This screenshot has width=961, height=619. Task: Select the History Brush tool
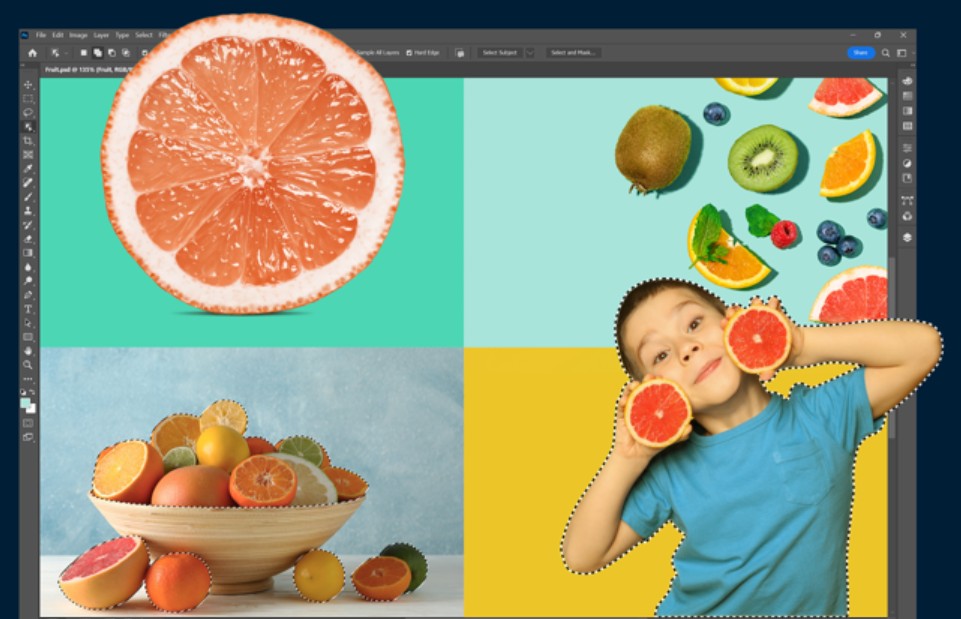tap(28, 225)
